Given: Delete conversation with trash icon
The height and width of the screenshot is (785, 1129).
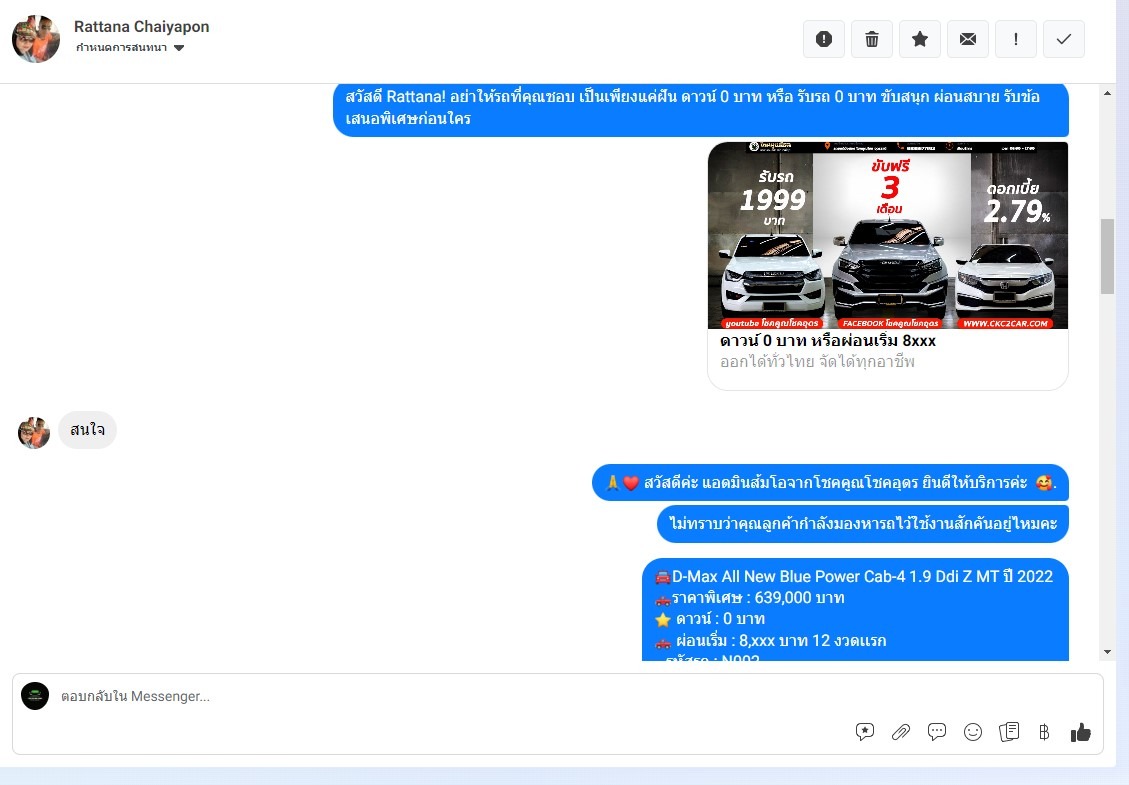Looking at the screenshot, I should (872, 39).
